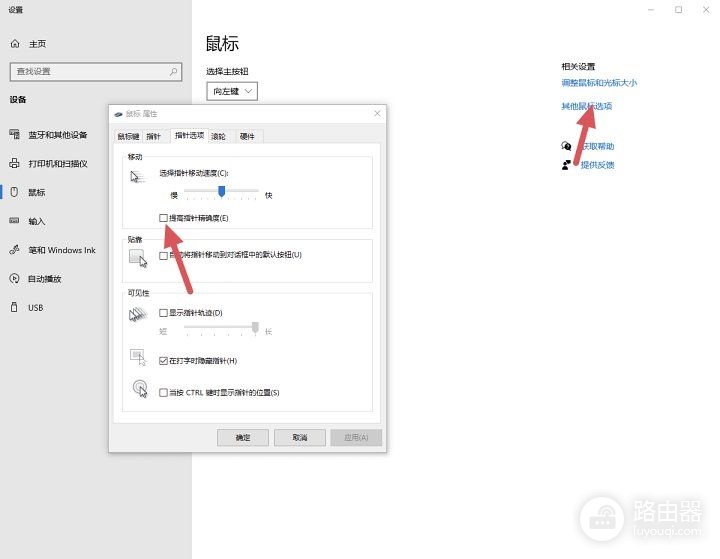Go to Home (主页) label
Image resolution: width=720 pixels, height=559 pixels.
point(37,44)
